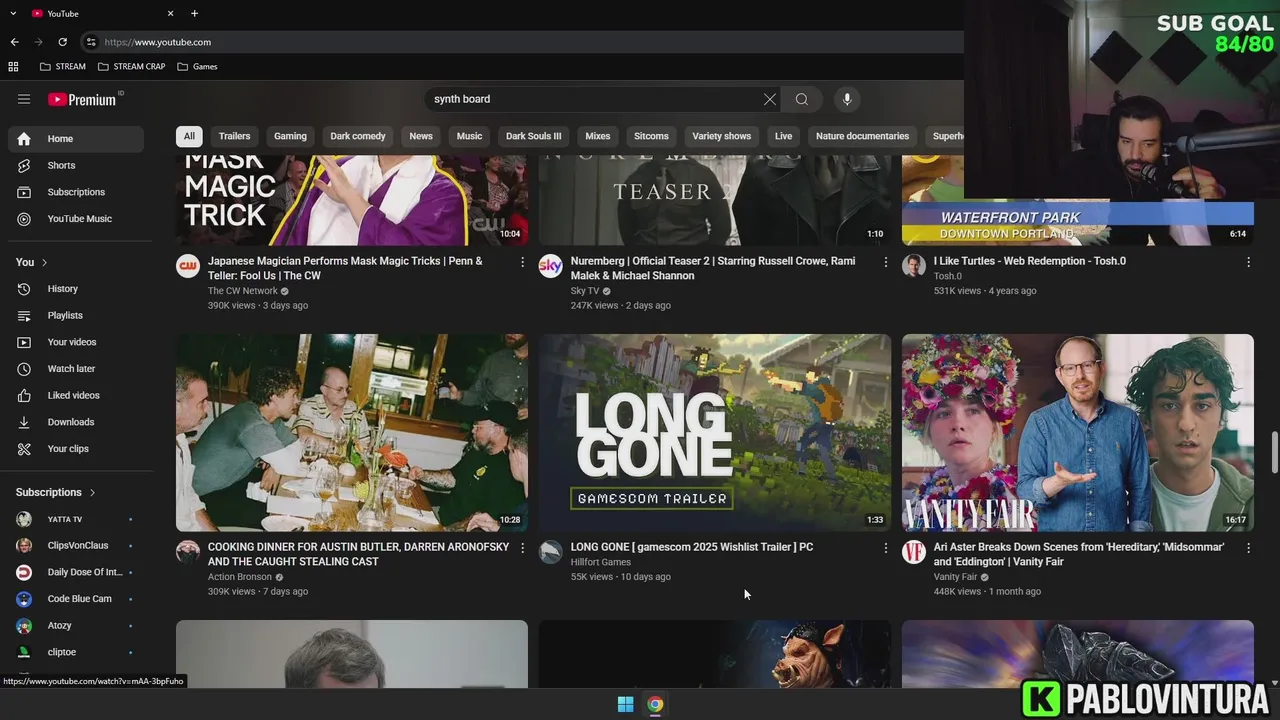The height and width of the screenshot is (720, 1280).
Task: Click the YouTube Premium logo
Action: click(84, 99)
